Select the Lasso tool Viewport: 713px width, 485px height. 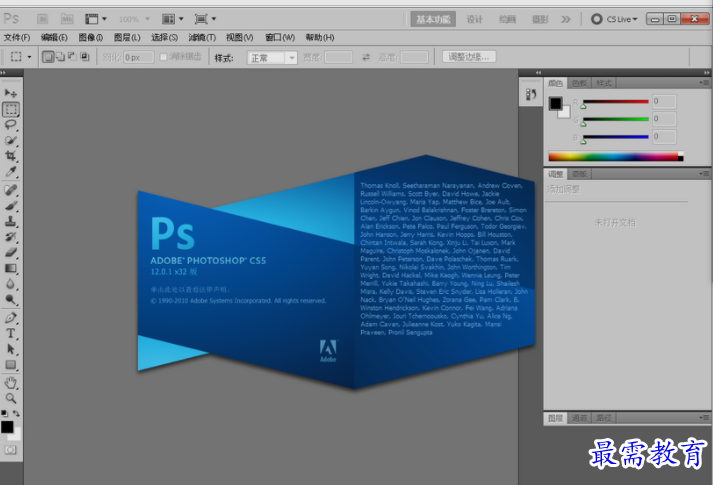pyautogui.click(x=11, y=125)
